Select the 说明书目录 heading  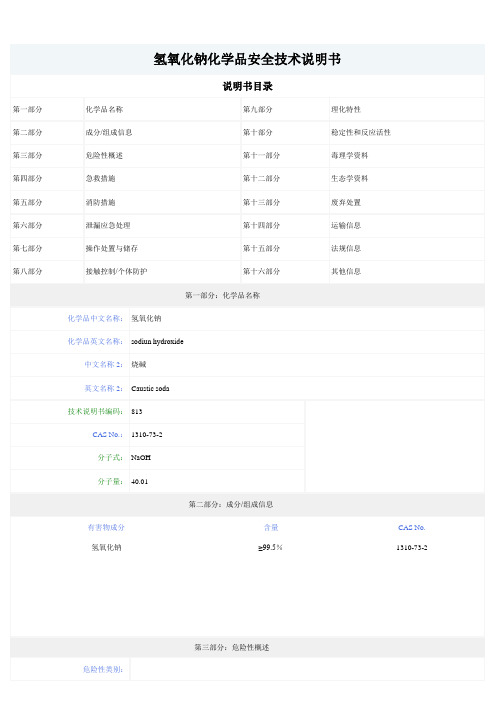(248, 86)
